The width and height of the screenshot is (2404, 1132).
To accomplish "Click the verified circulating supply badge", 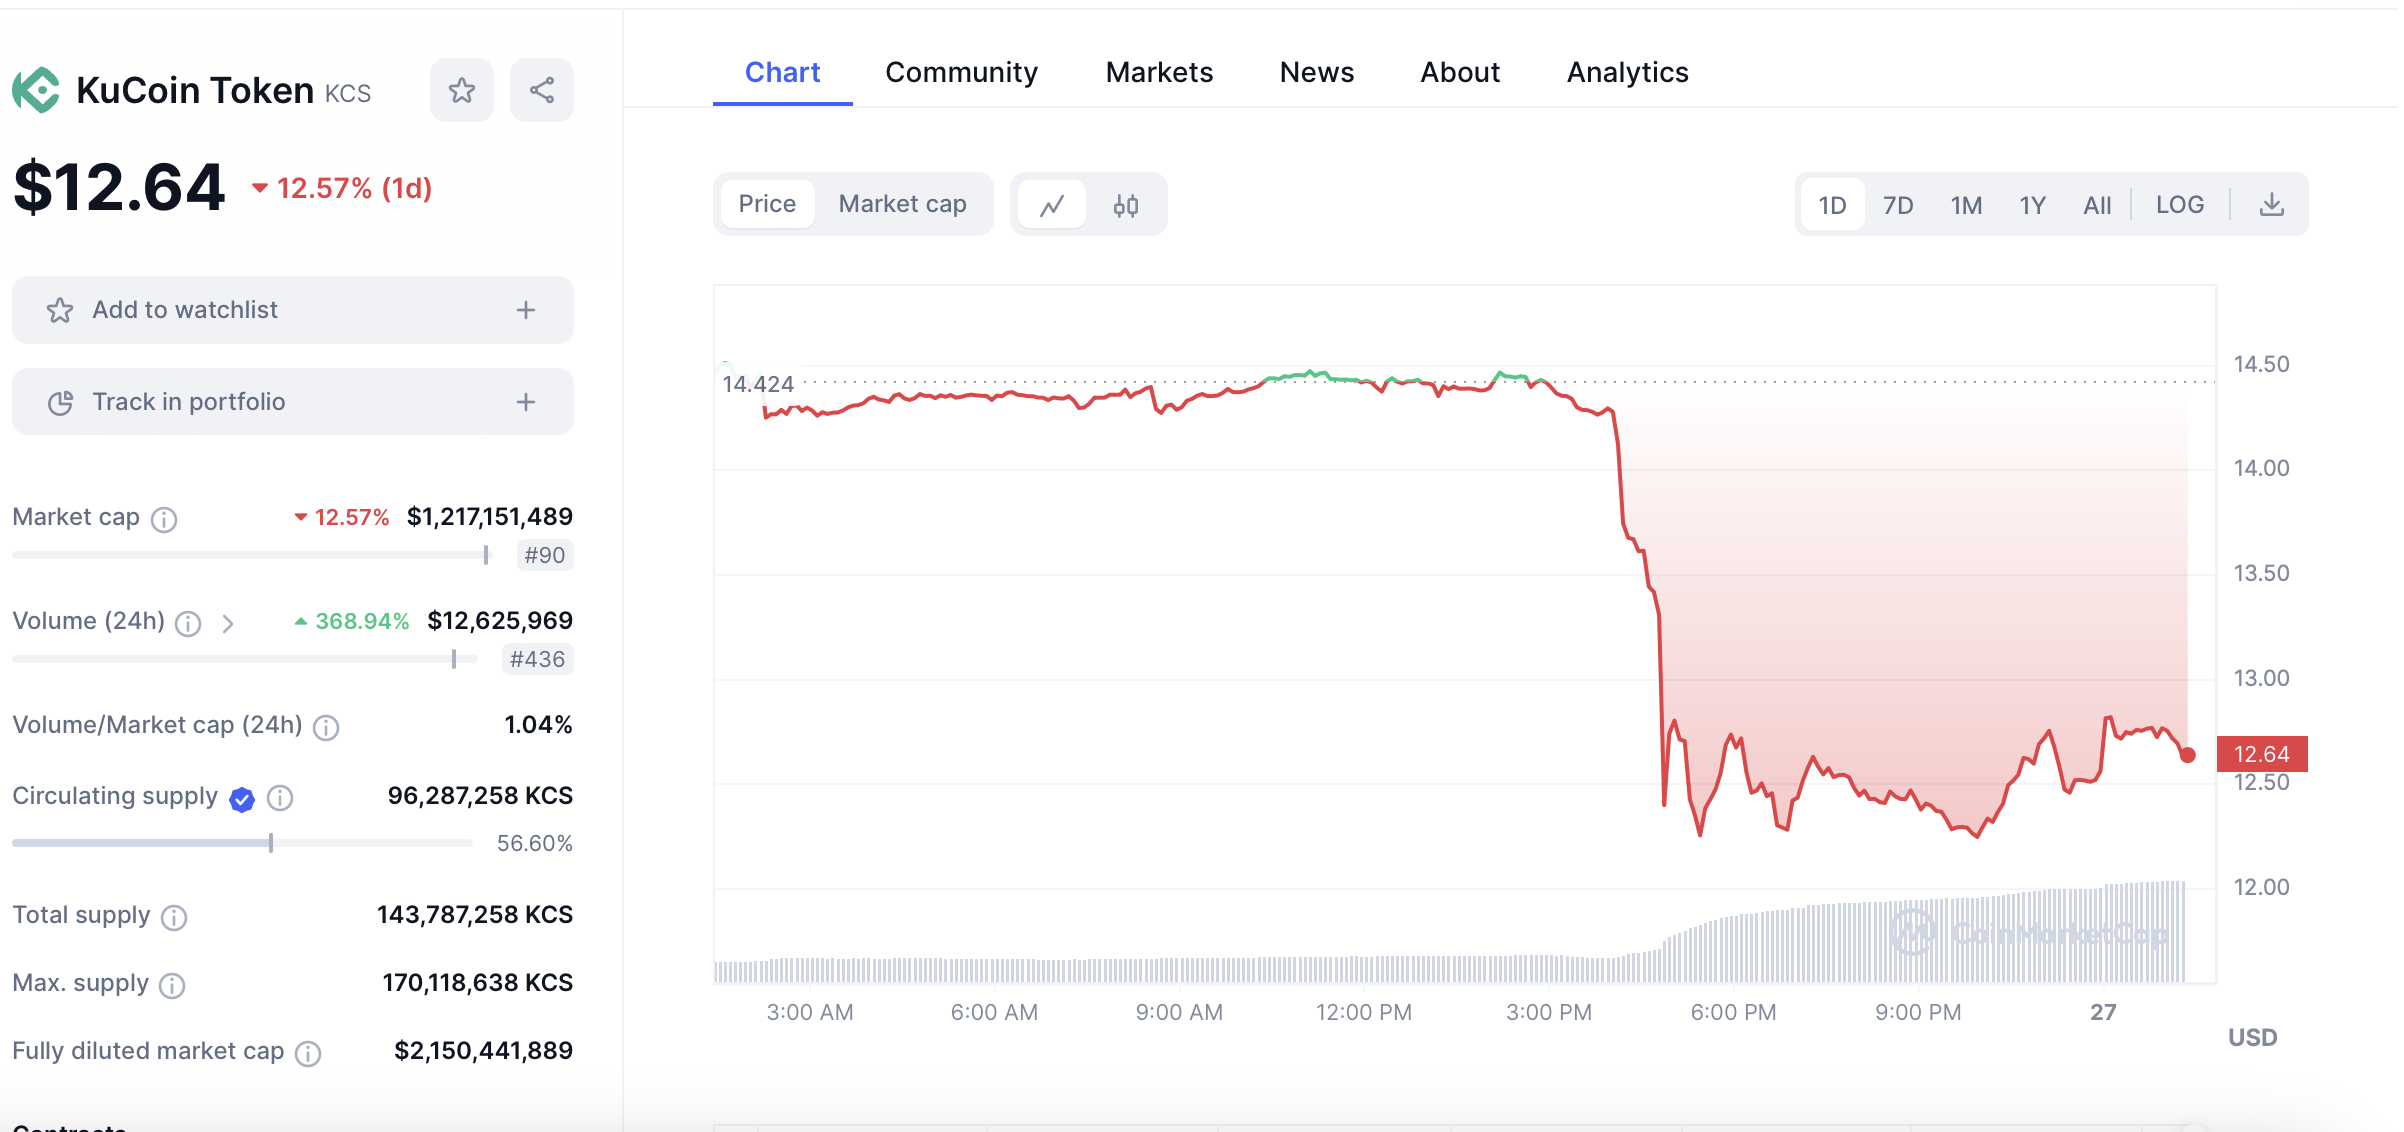I will (x=242, y=798).
